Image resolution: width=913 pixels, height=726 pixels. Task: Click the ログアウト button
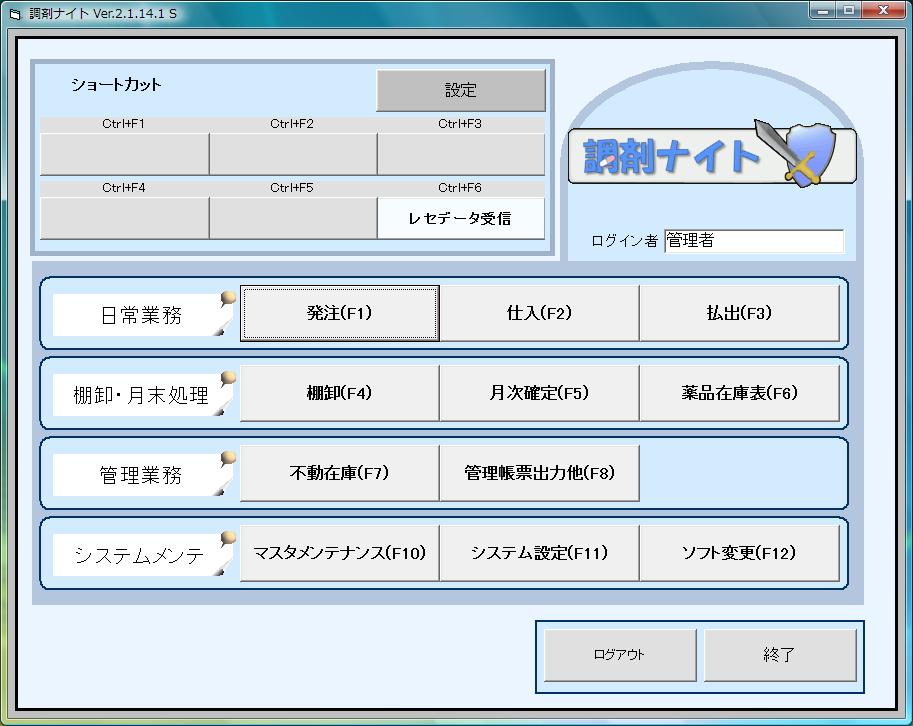point(620,655)
